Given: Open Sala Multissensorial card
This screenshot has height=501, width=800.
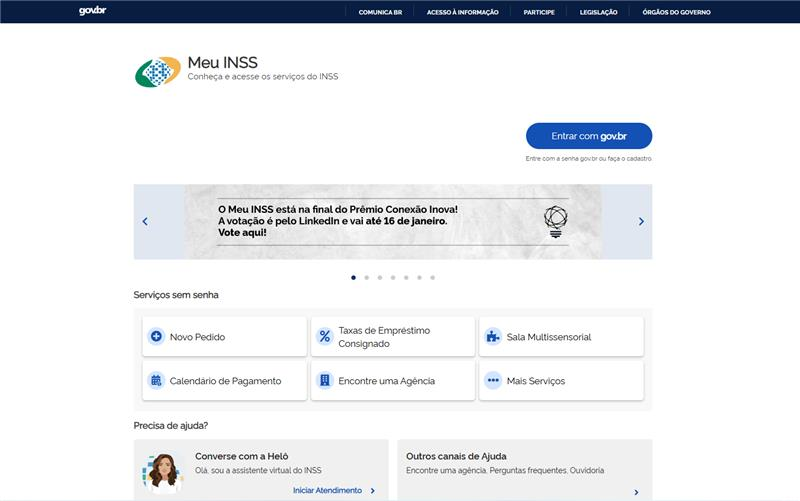Looking at the screenshot, I should [x=561, y=337].
